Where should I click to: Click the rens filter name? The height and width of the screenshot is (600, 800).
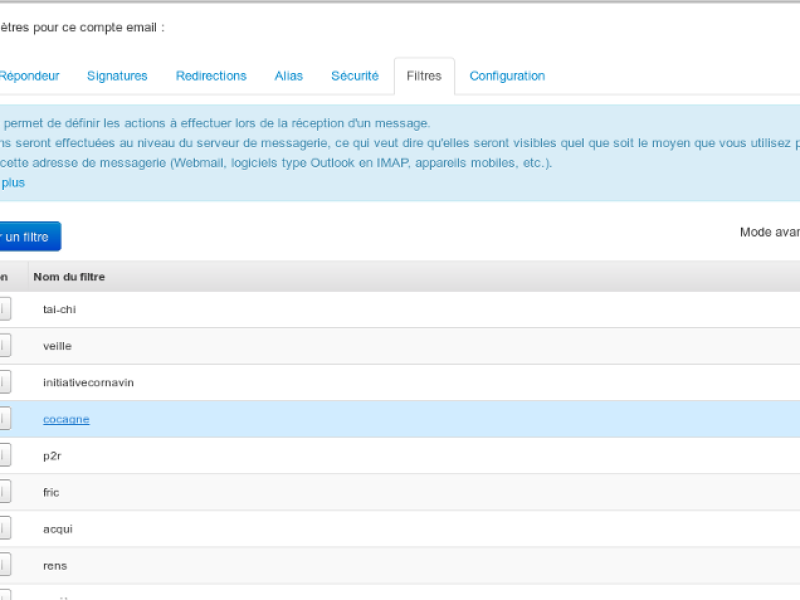[x=55, y=566]
